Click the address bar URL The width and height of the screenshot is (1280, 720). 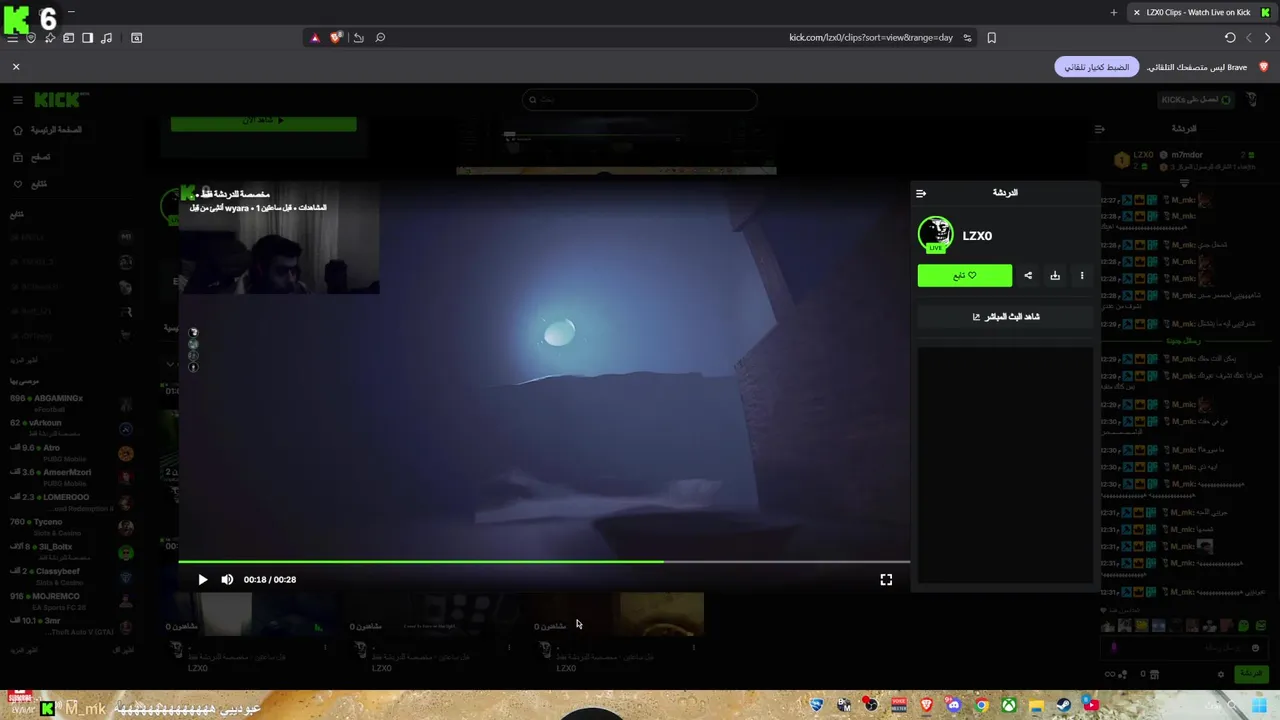[870, 38]
